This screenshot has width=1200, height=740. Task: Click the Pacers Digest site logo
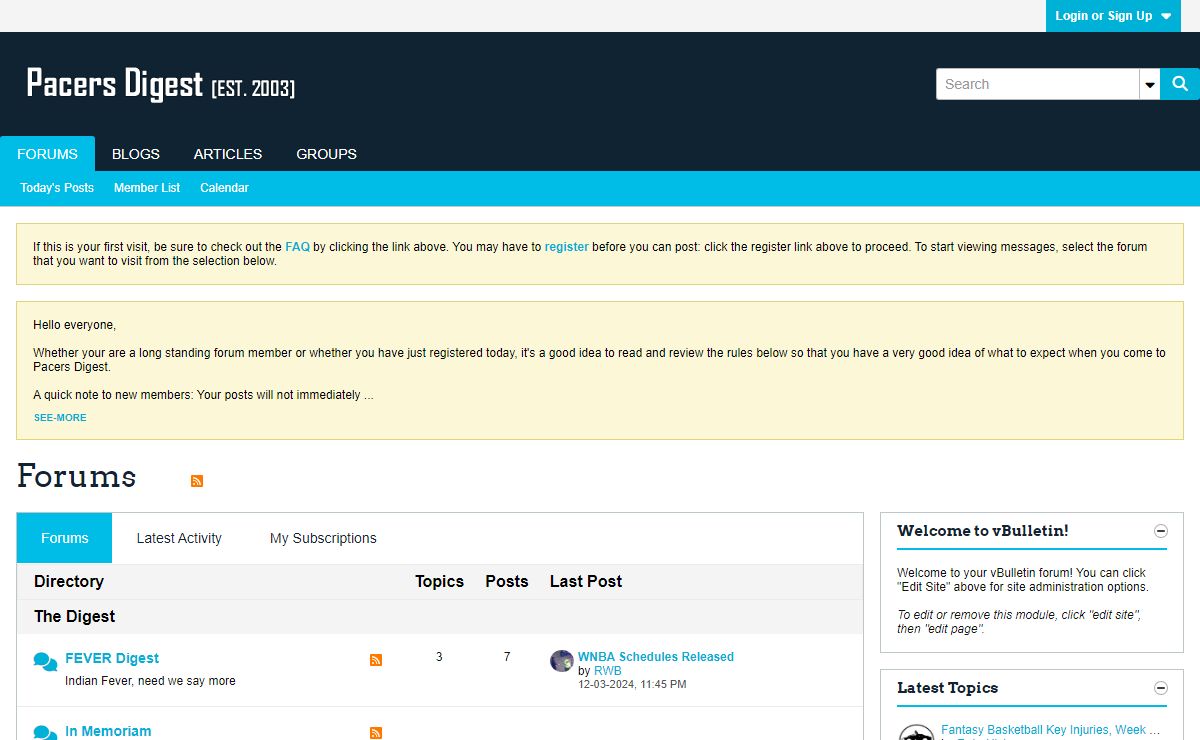coord(160,84)
